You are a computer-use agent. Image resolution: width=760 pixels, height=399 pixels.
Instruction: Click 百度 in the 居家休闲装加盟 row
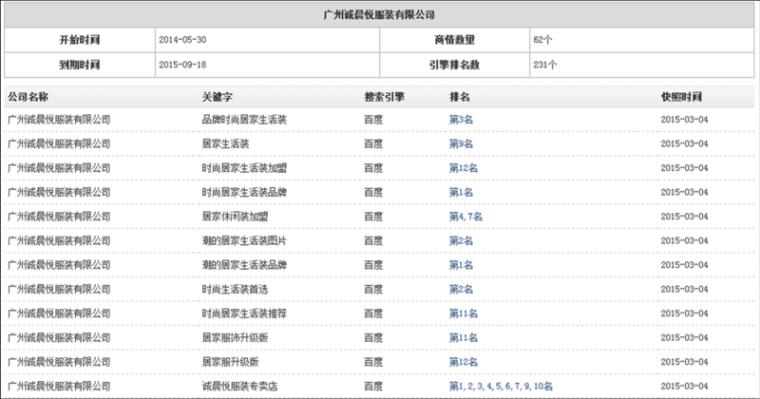[x=373, y=216]
